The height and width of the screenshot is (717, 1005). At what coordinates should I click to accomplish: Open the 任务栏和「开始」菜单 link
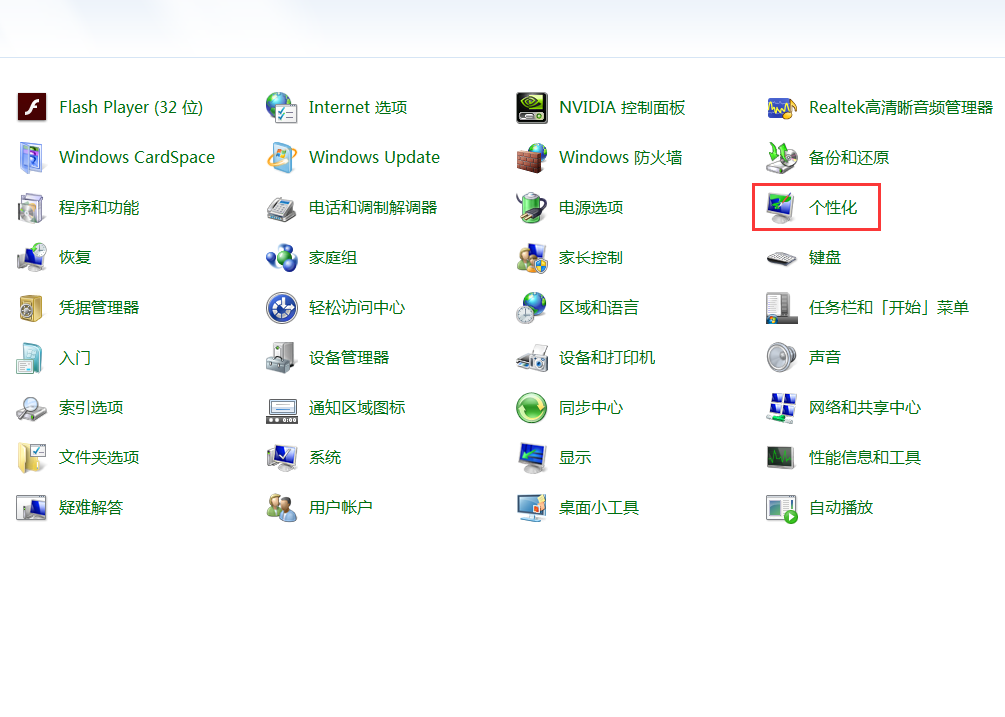(888, 308)
